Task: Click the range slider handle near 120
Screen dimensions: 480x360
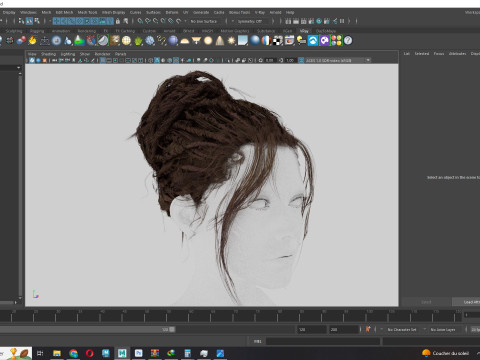Action: click(x=172, y=329)
